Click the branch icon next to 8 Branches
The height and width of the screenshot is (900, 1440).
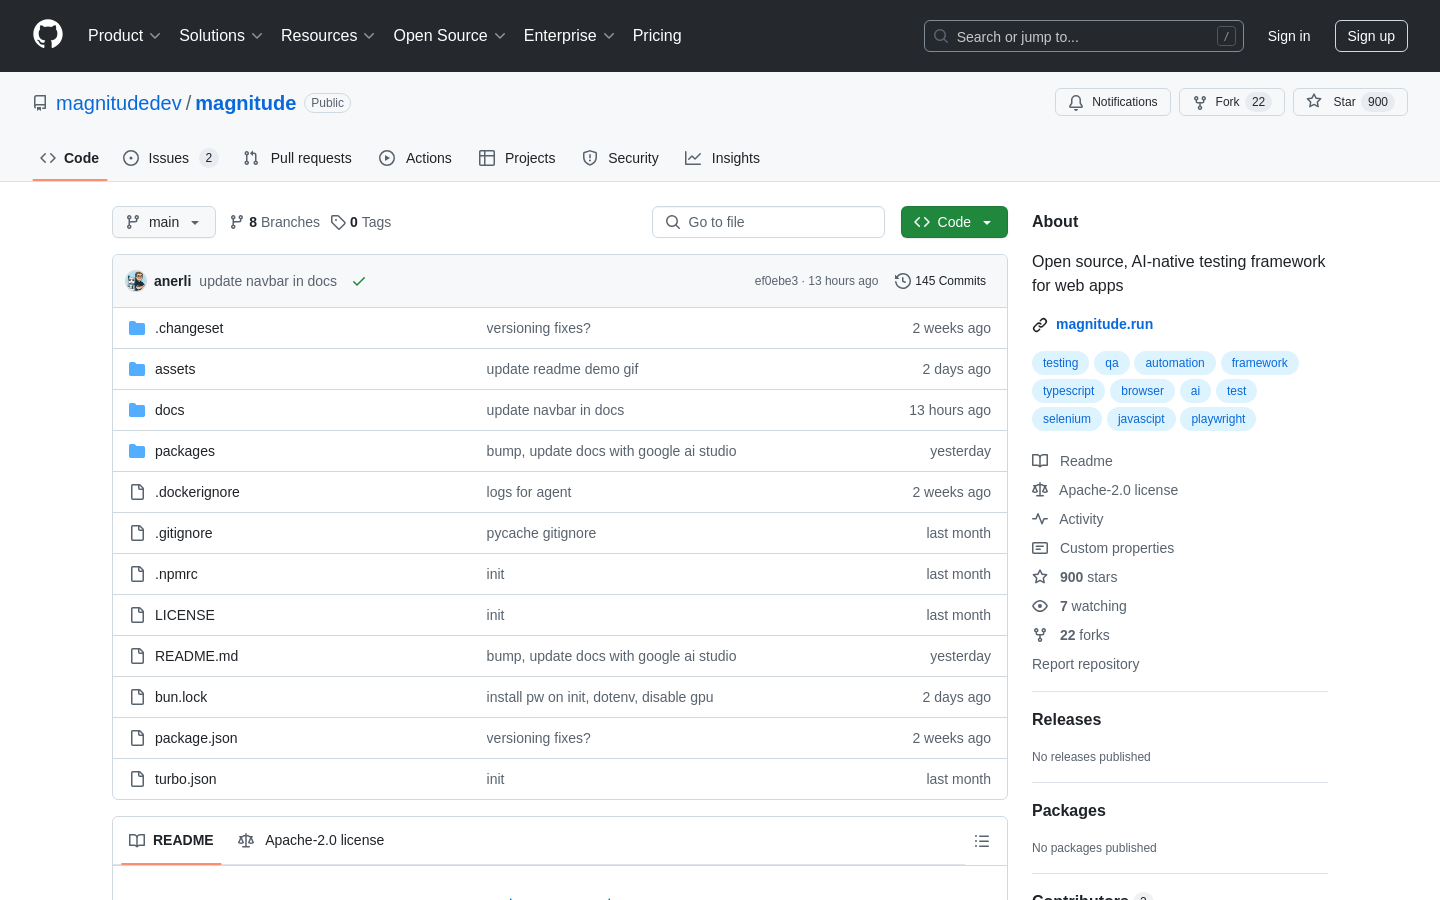[x=237, y=222]
